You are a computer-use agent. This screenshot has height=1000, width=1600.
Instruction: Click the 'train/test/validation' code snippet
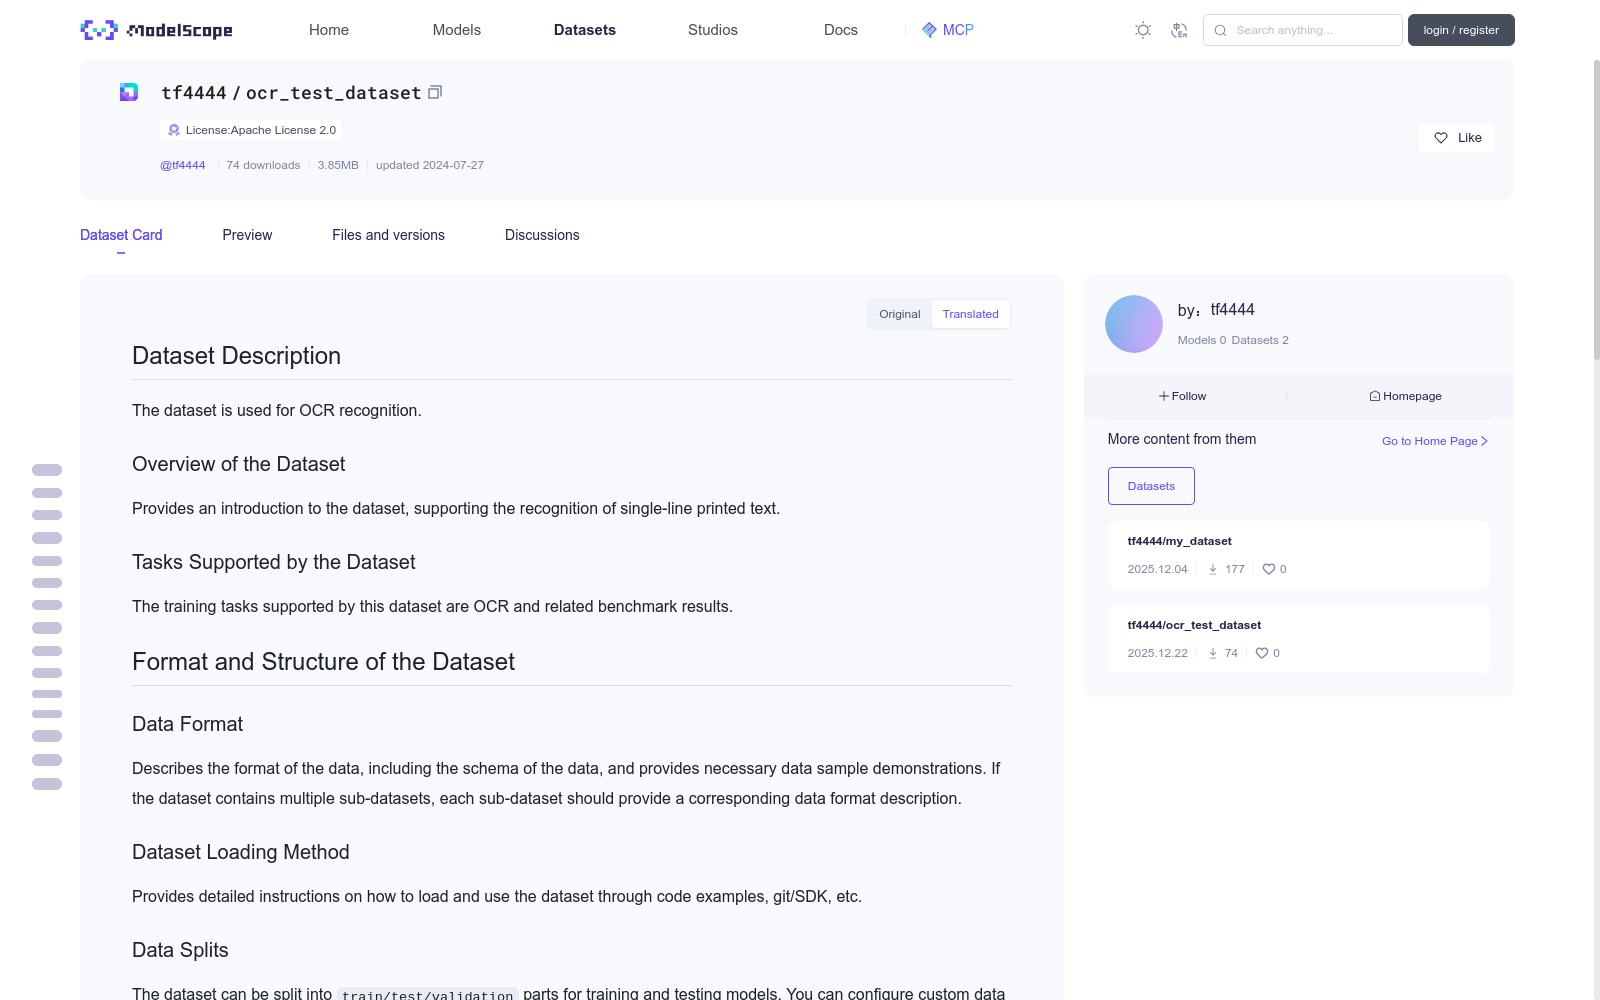tap(428, 994)
